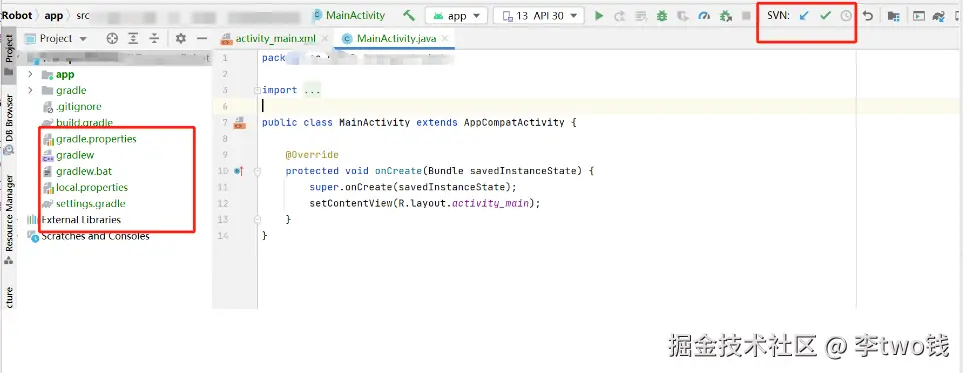
Task: Select the gradle folder in tree
Action: [x=71, y=90]
